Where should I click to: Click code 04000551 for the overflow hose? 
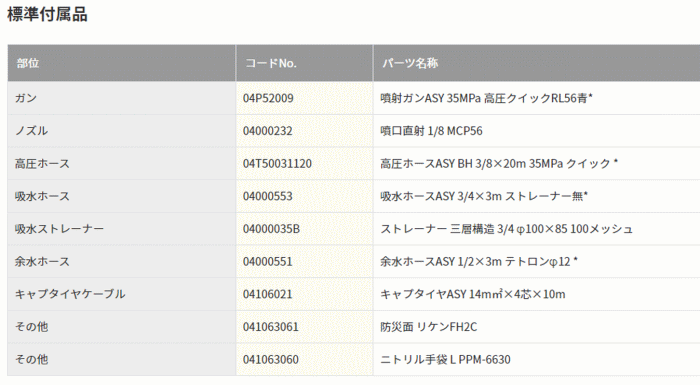click(267, 261)
